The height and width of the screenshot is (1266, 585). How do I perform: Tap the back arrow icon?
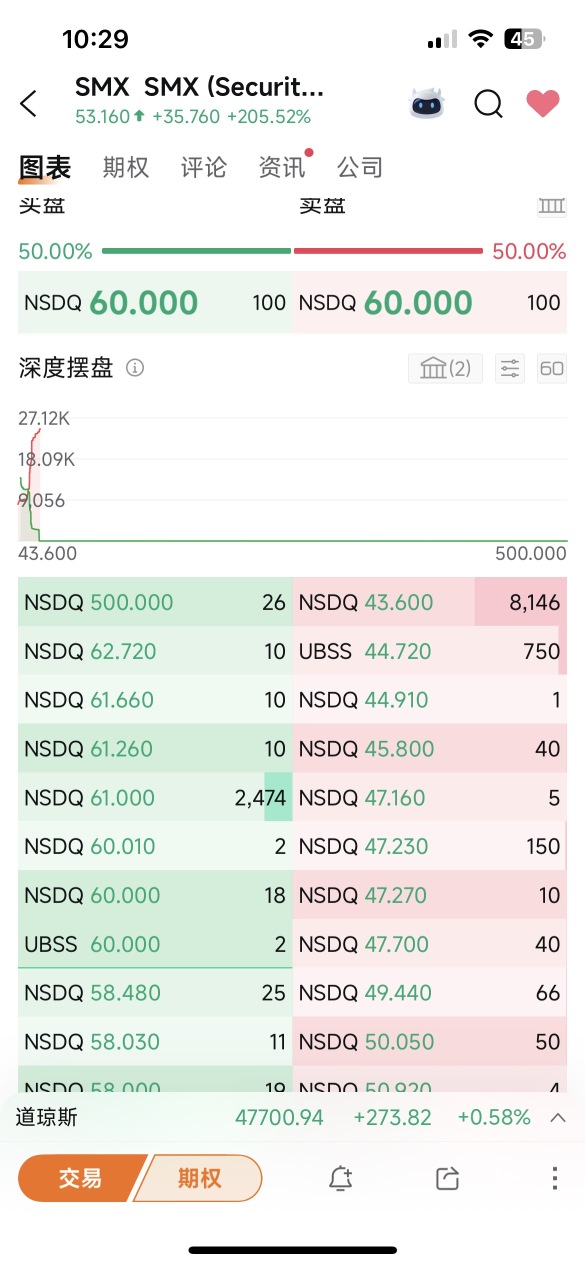[x=28, y=103]
